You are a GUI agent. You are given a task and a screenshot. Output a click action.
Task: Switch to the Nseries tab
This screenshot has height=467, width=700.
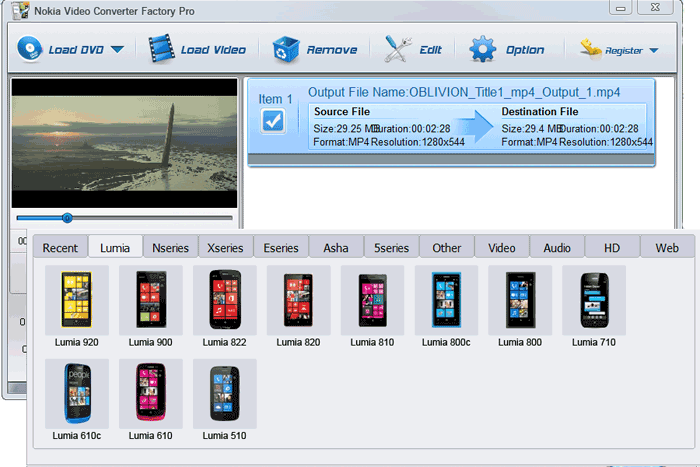(x=171, y=248)
